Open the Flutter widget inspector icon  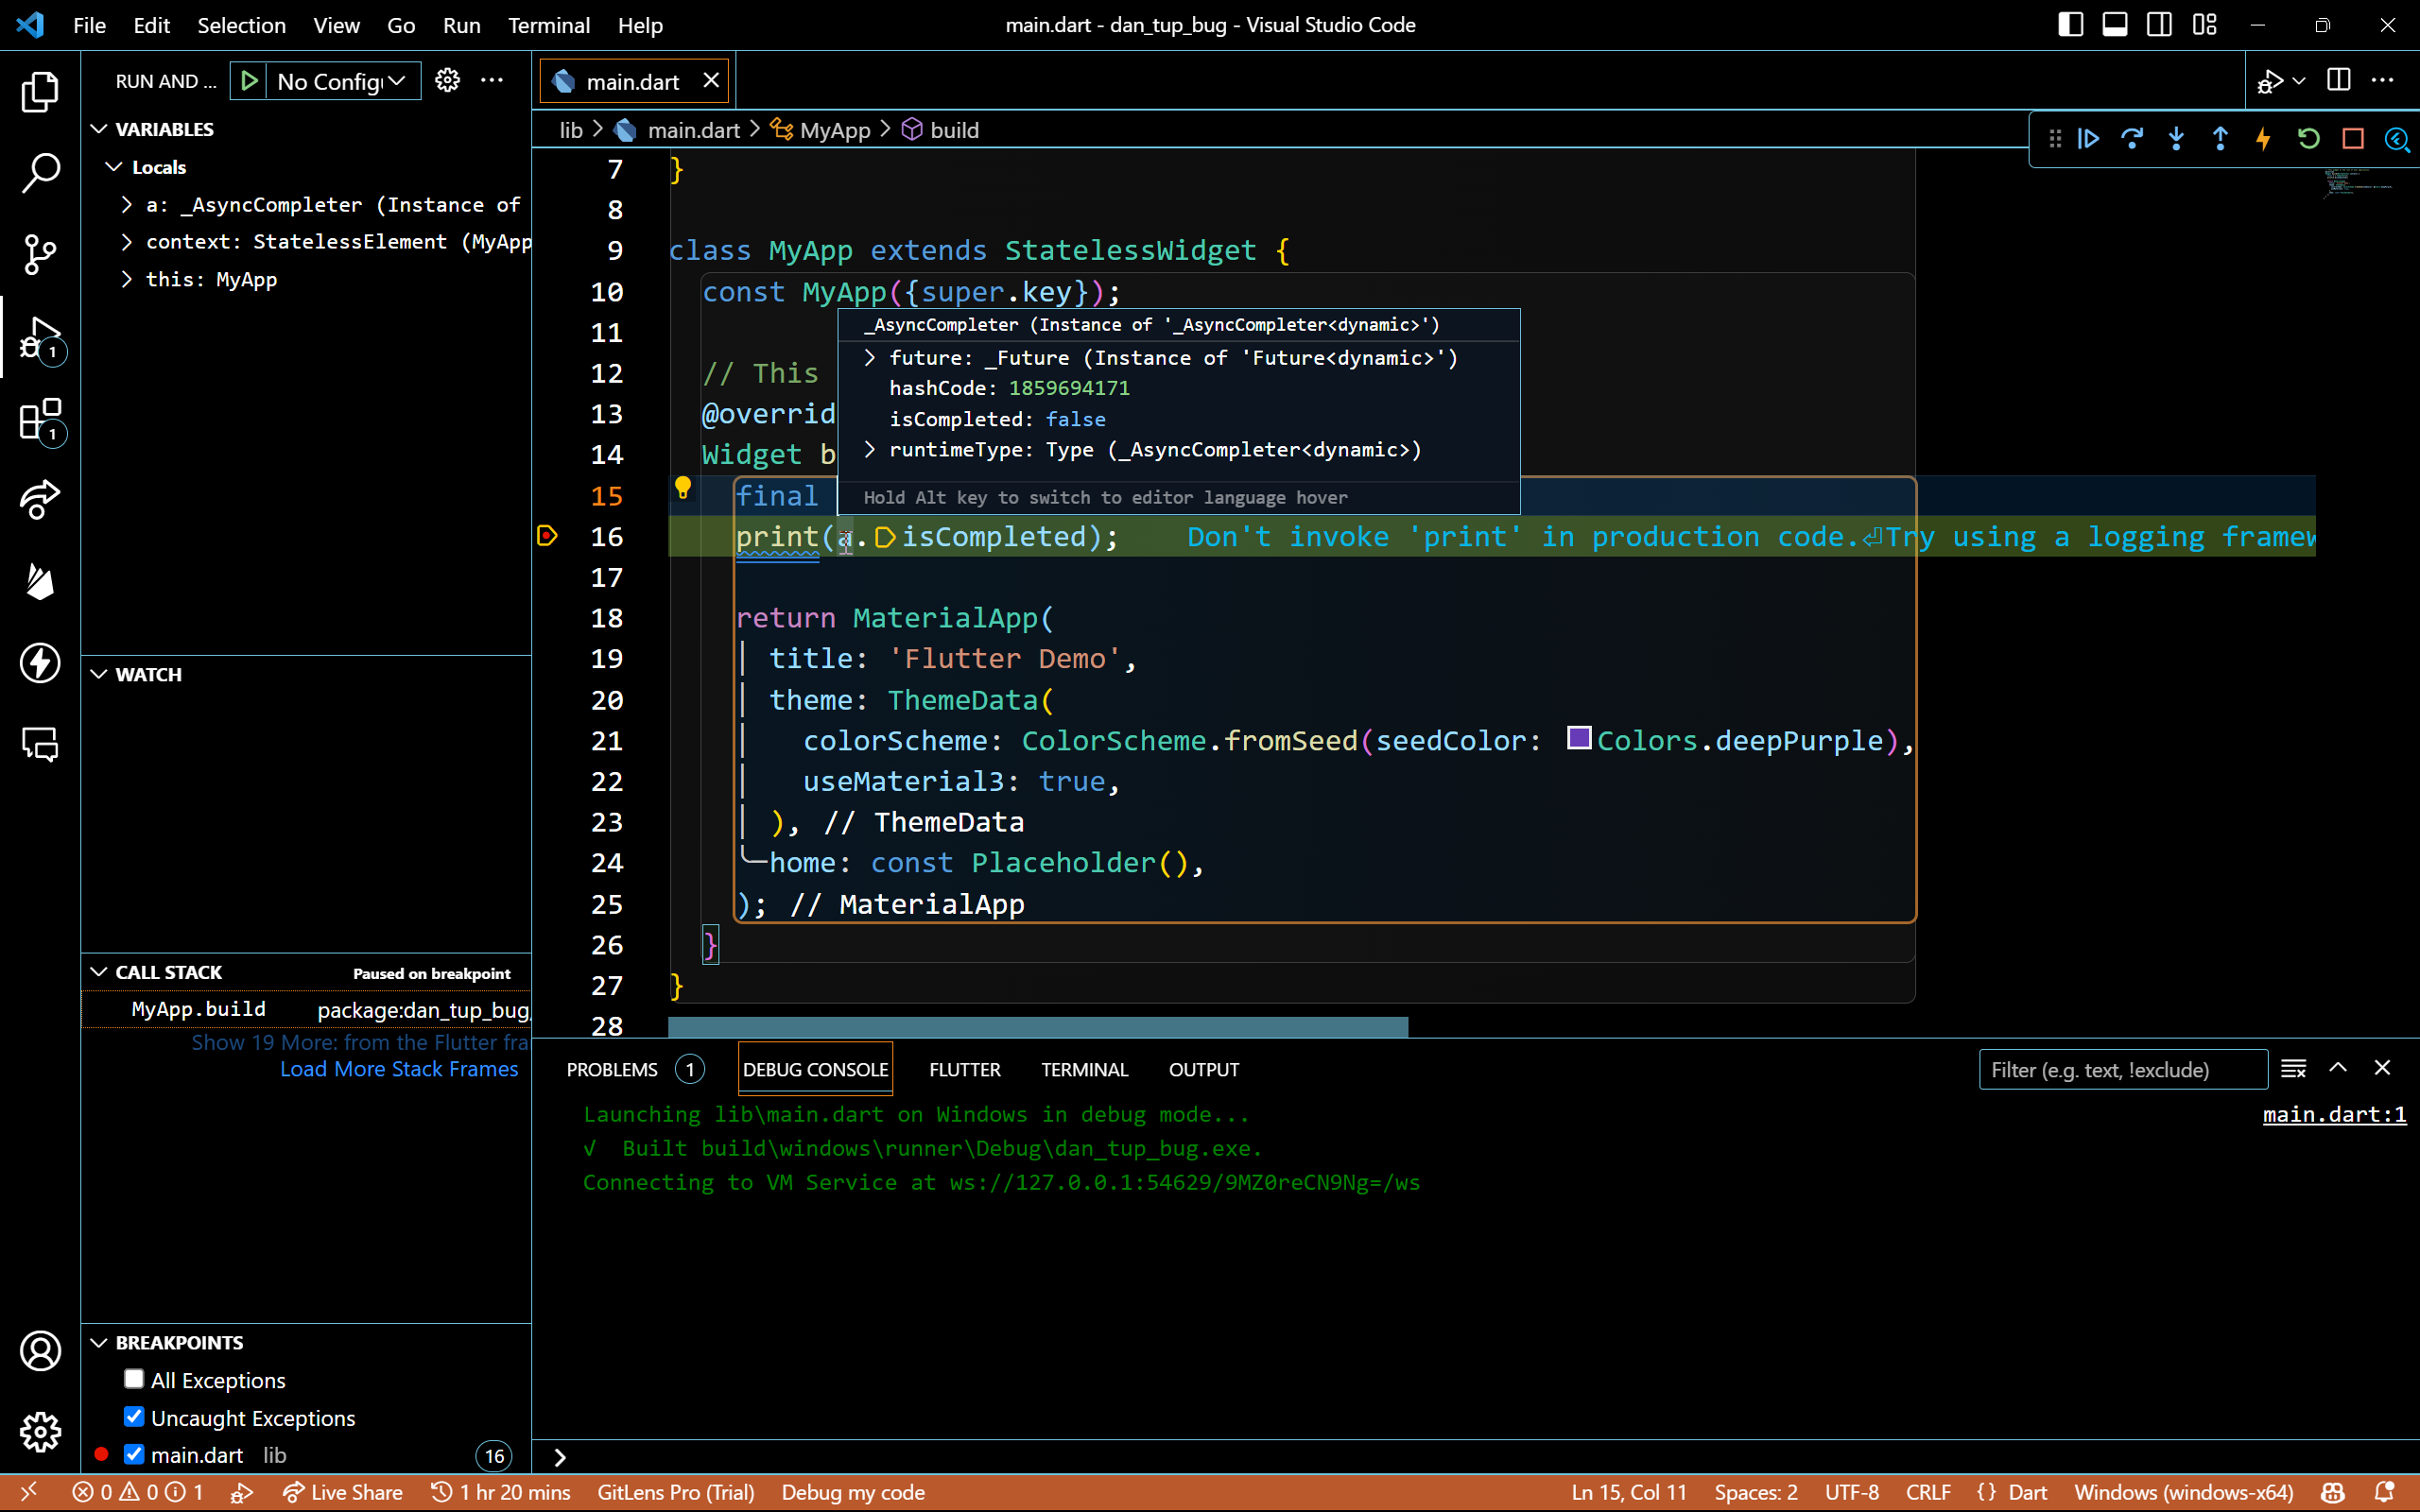coord(2397,139)
